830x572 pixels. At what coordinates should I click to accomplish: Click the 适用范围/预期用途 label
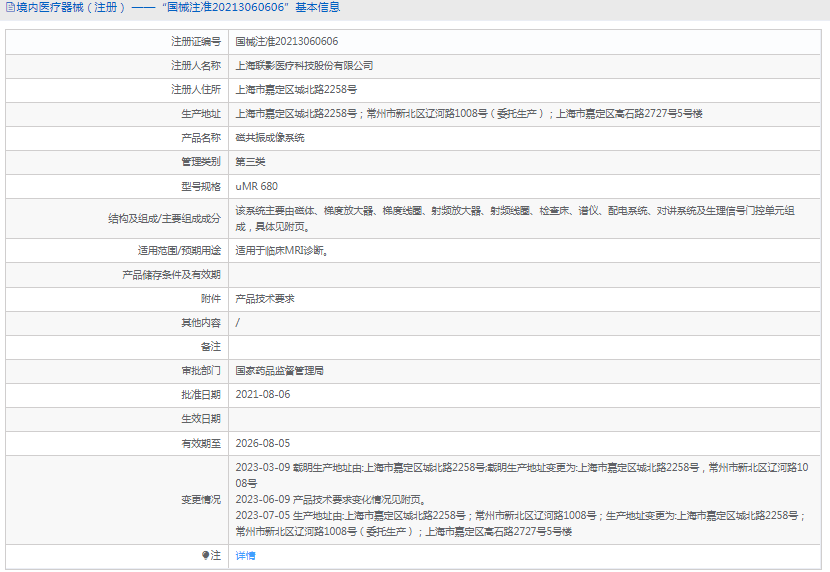pyautogui.click(x=179, y=251)
